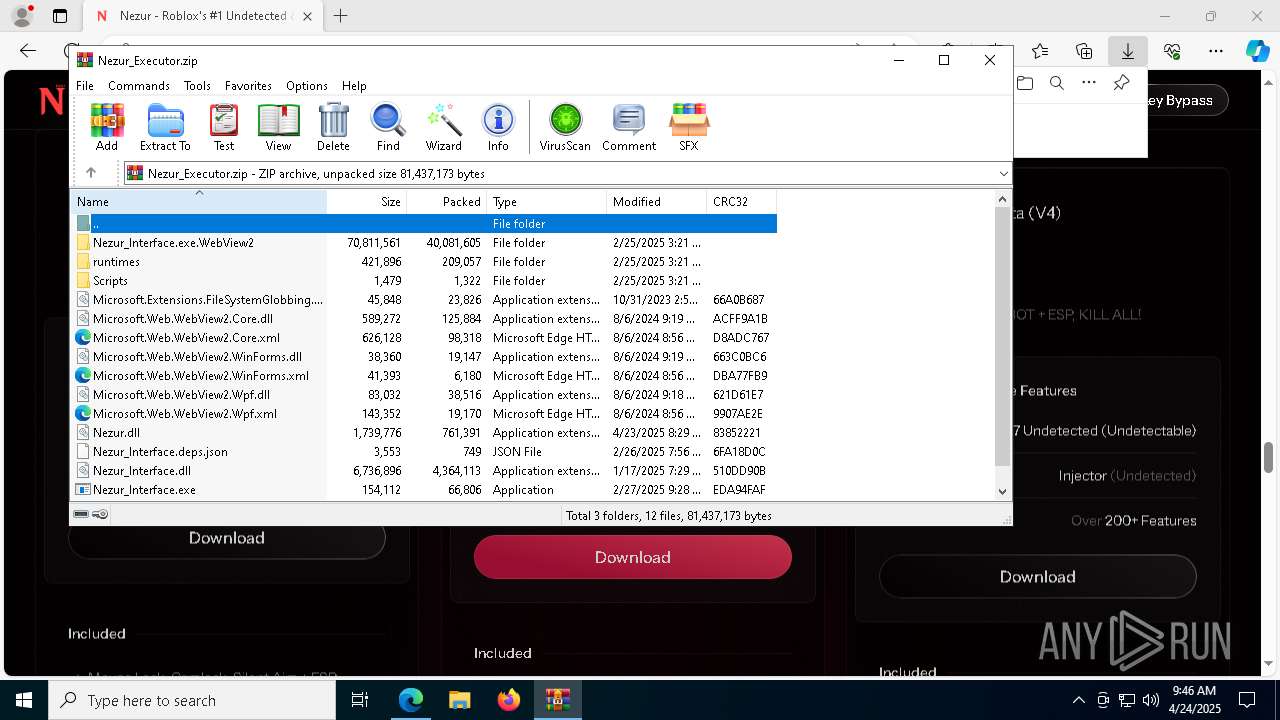
Task: Open the volume icon in the system tray
Action: [x=1150, y=700]
